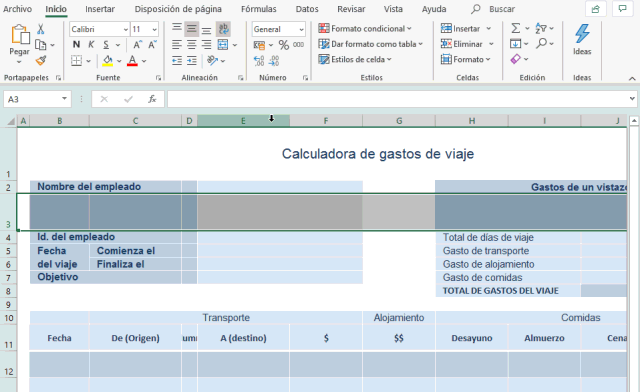Increase decimal places icon

coord(259,61)
